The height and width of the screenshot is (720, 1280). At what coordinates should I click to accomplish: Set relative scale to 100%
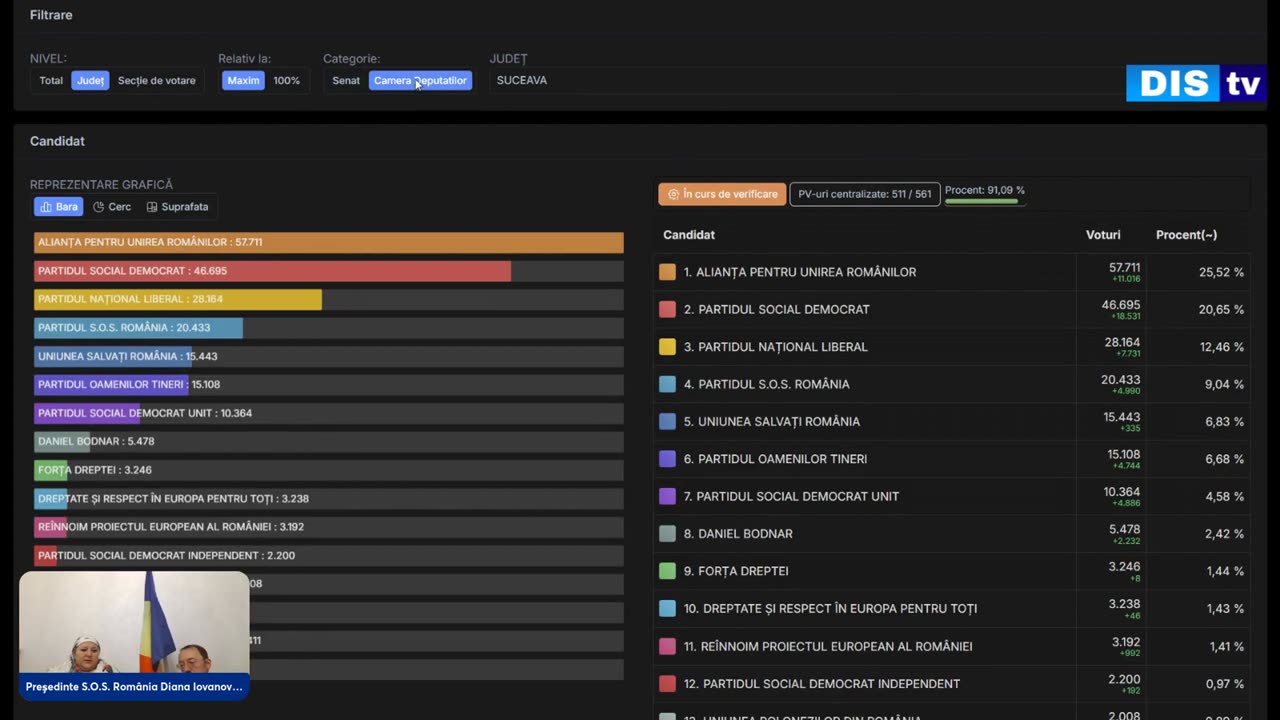(x=287, y=81)
